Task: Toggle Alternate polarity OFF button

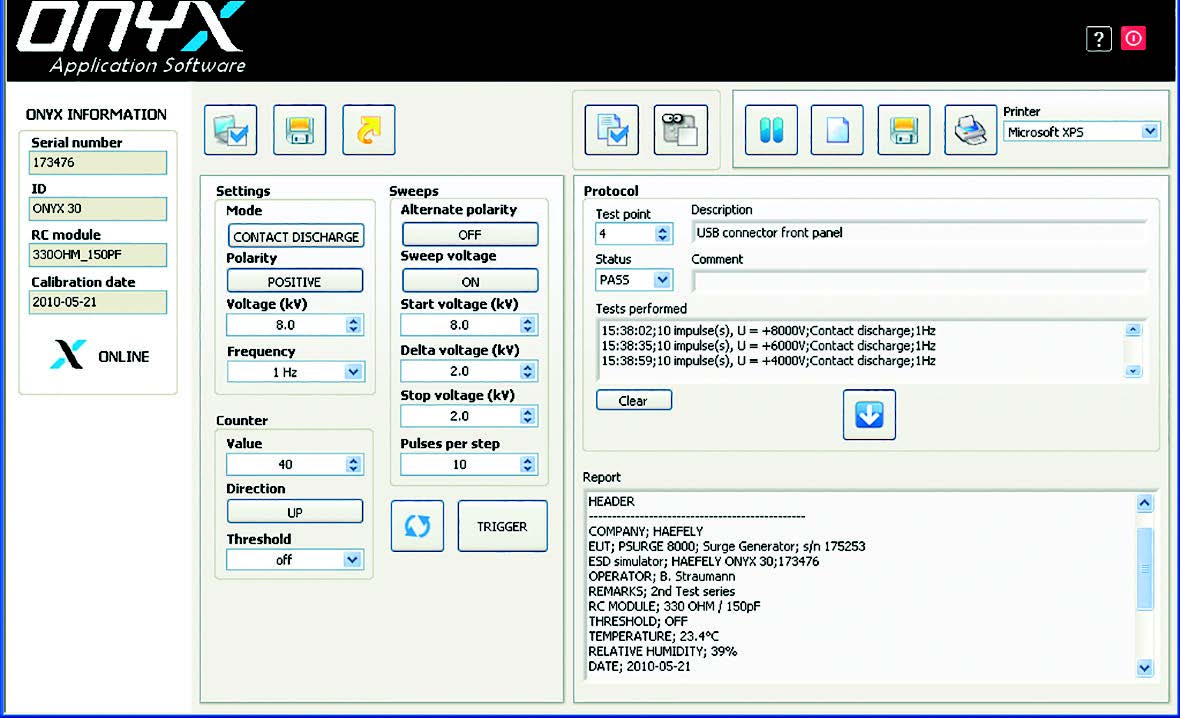Action: coord(470,235)
